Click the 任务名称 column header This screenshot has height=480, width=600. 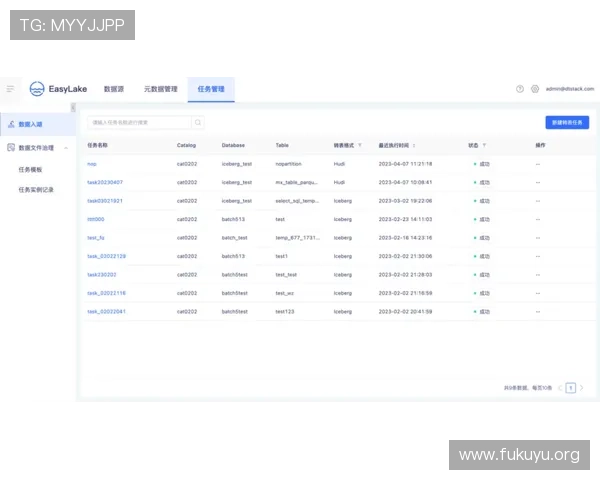click(97, 145)
